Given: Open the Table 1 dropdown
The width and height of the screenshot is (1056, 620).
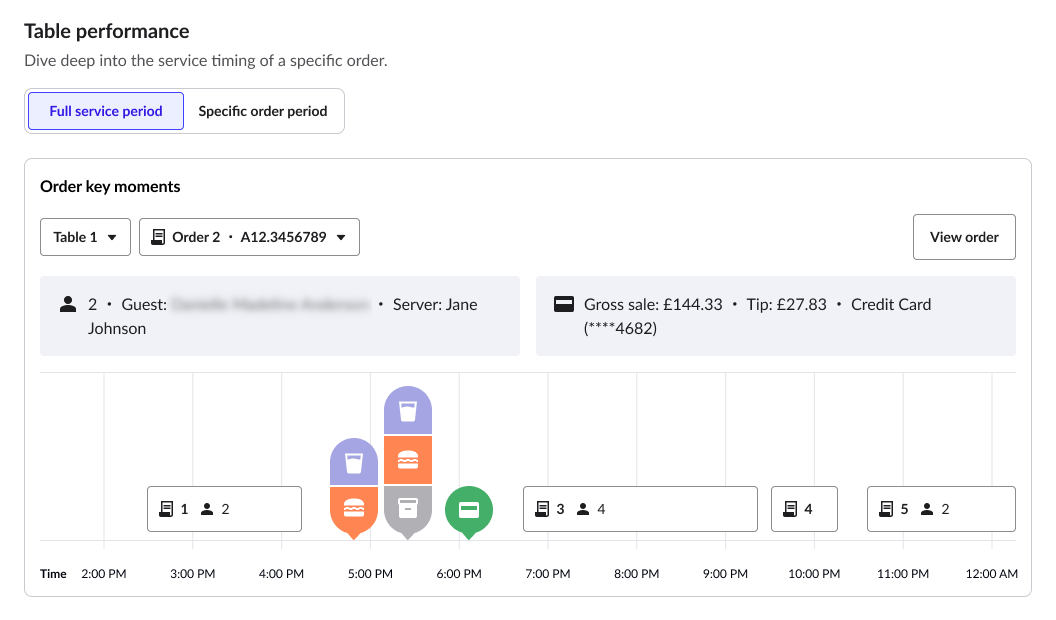Looking at the screenshot, I should tap(85, 237).
